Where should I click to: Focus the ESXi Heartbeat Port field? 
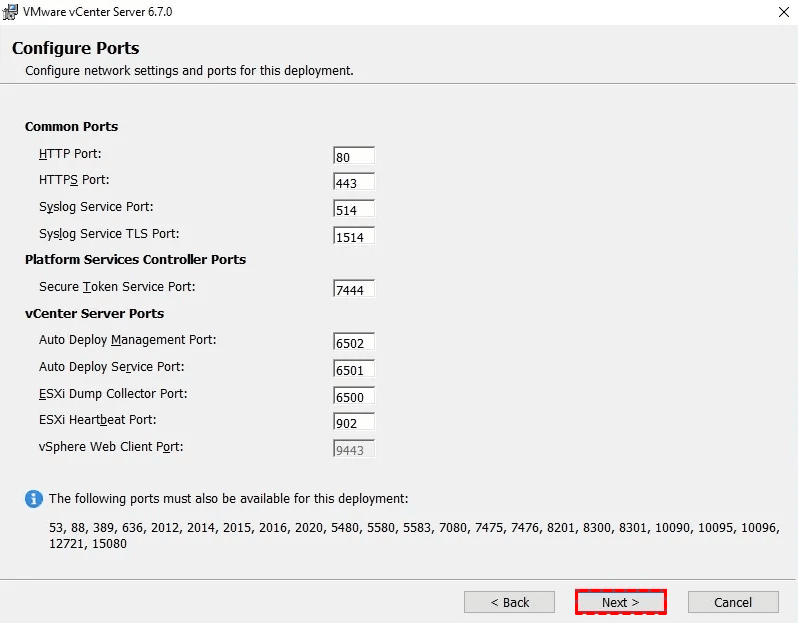[x=354, y=422]
